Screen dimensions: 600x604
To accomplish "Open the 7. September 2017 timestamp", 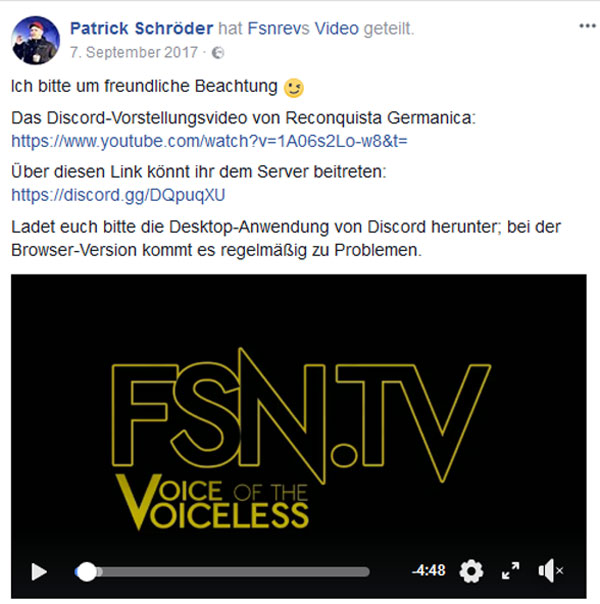I will [134, 52].
